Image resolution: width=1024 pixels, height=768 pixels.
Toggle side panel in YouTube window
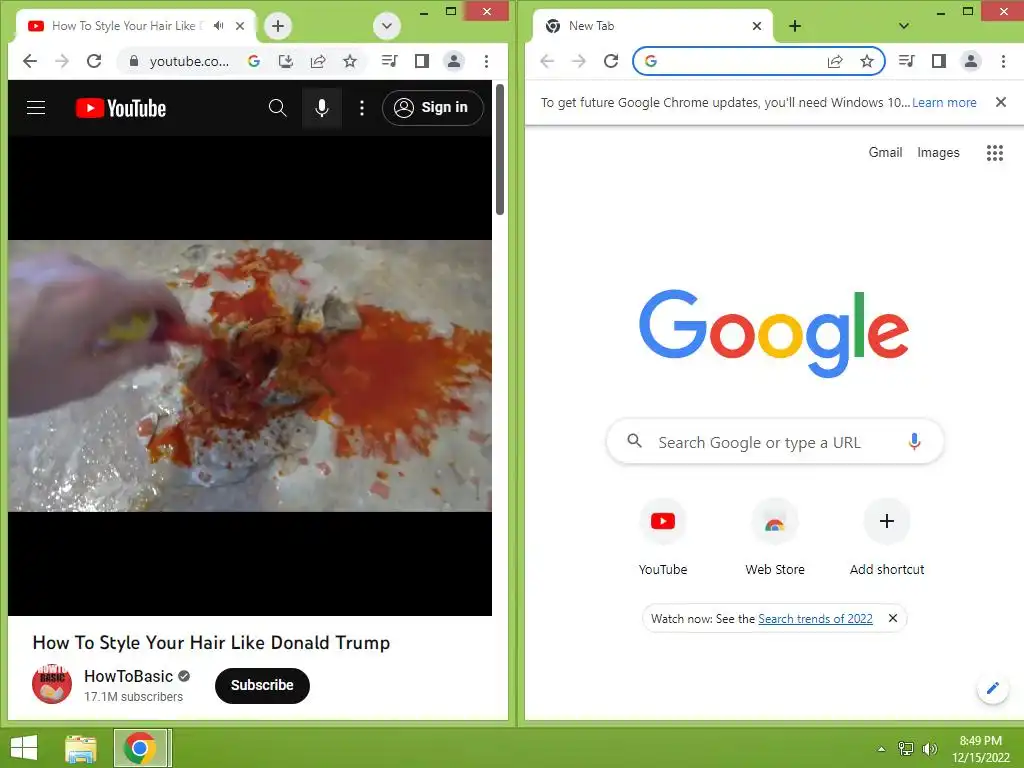tap(422, 61)
